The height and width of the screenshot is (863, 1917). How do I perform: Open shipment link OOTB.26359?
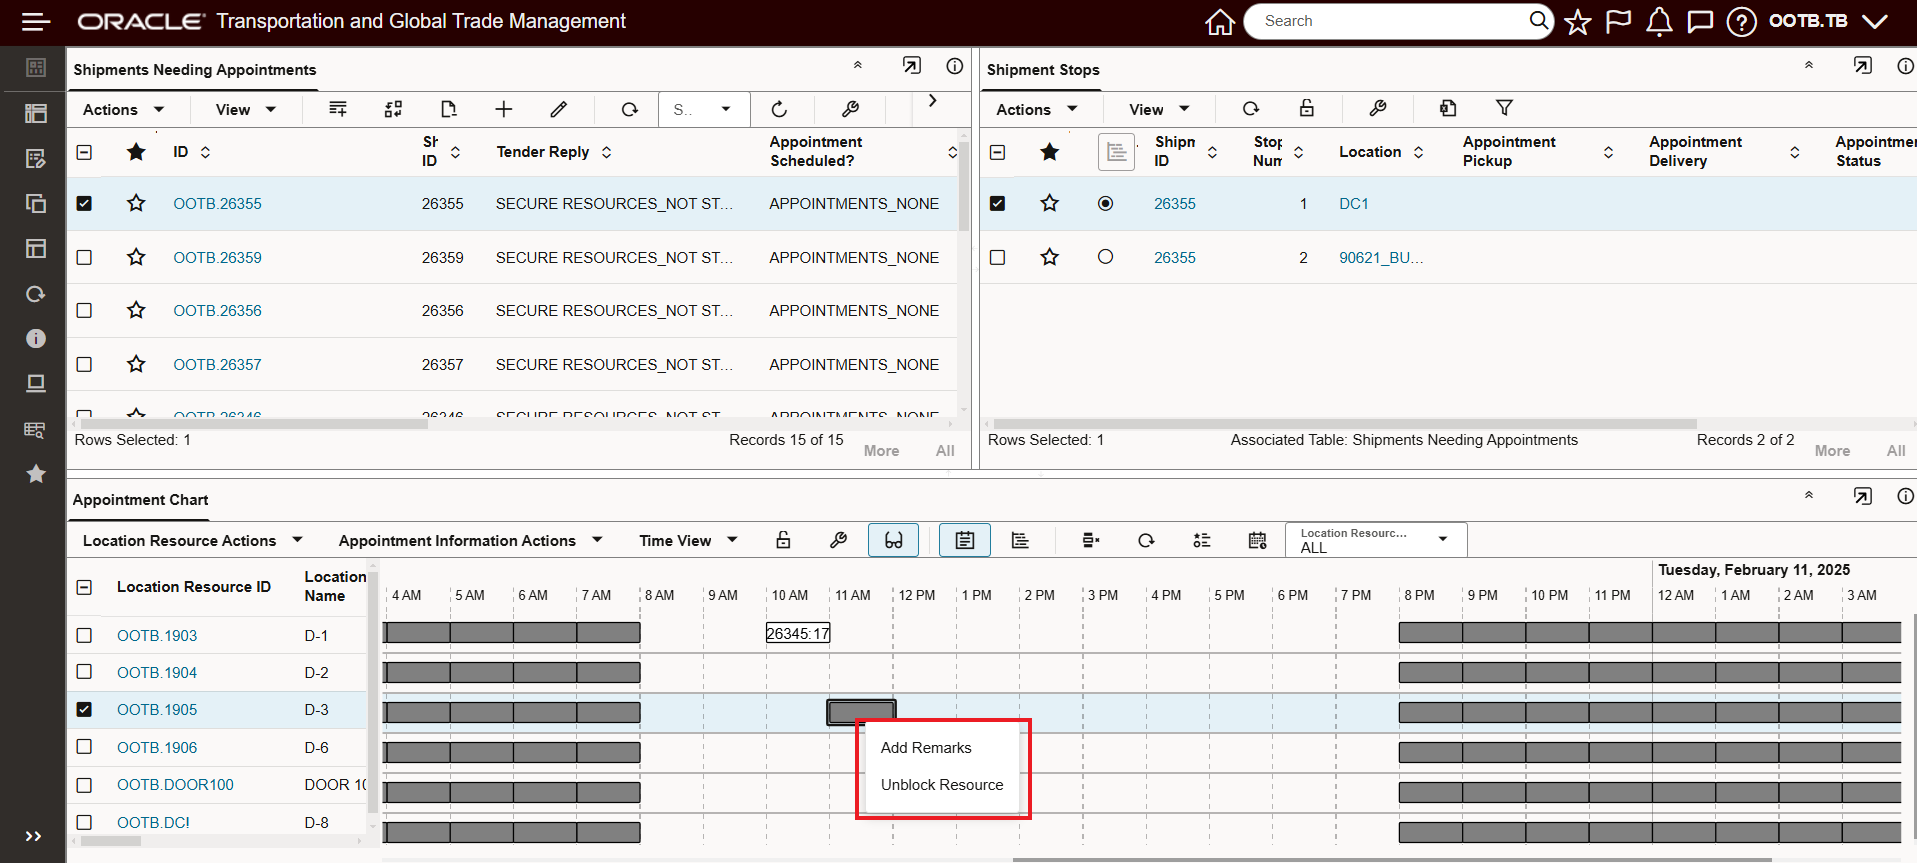(217, 257)
